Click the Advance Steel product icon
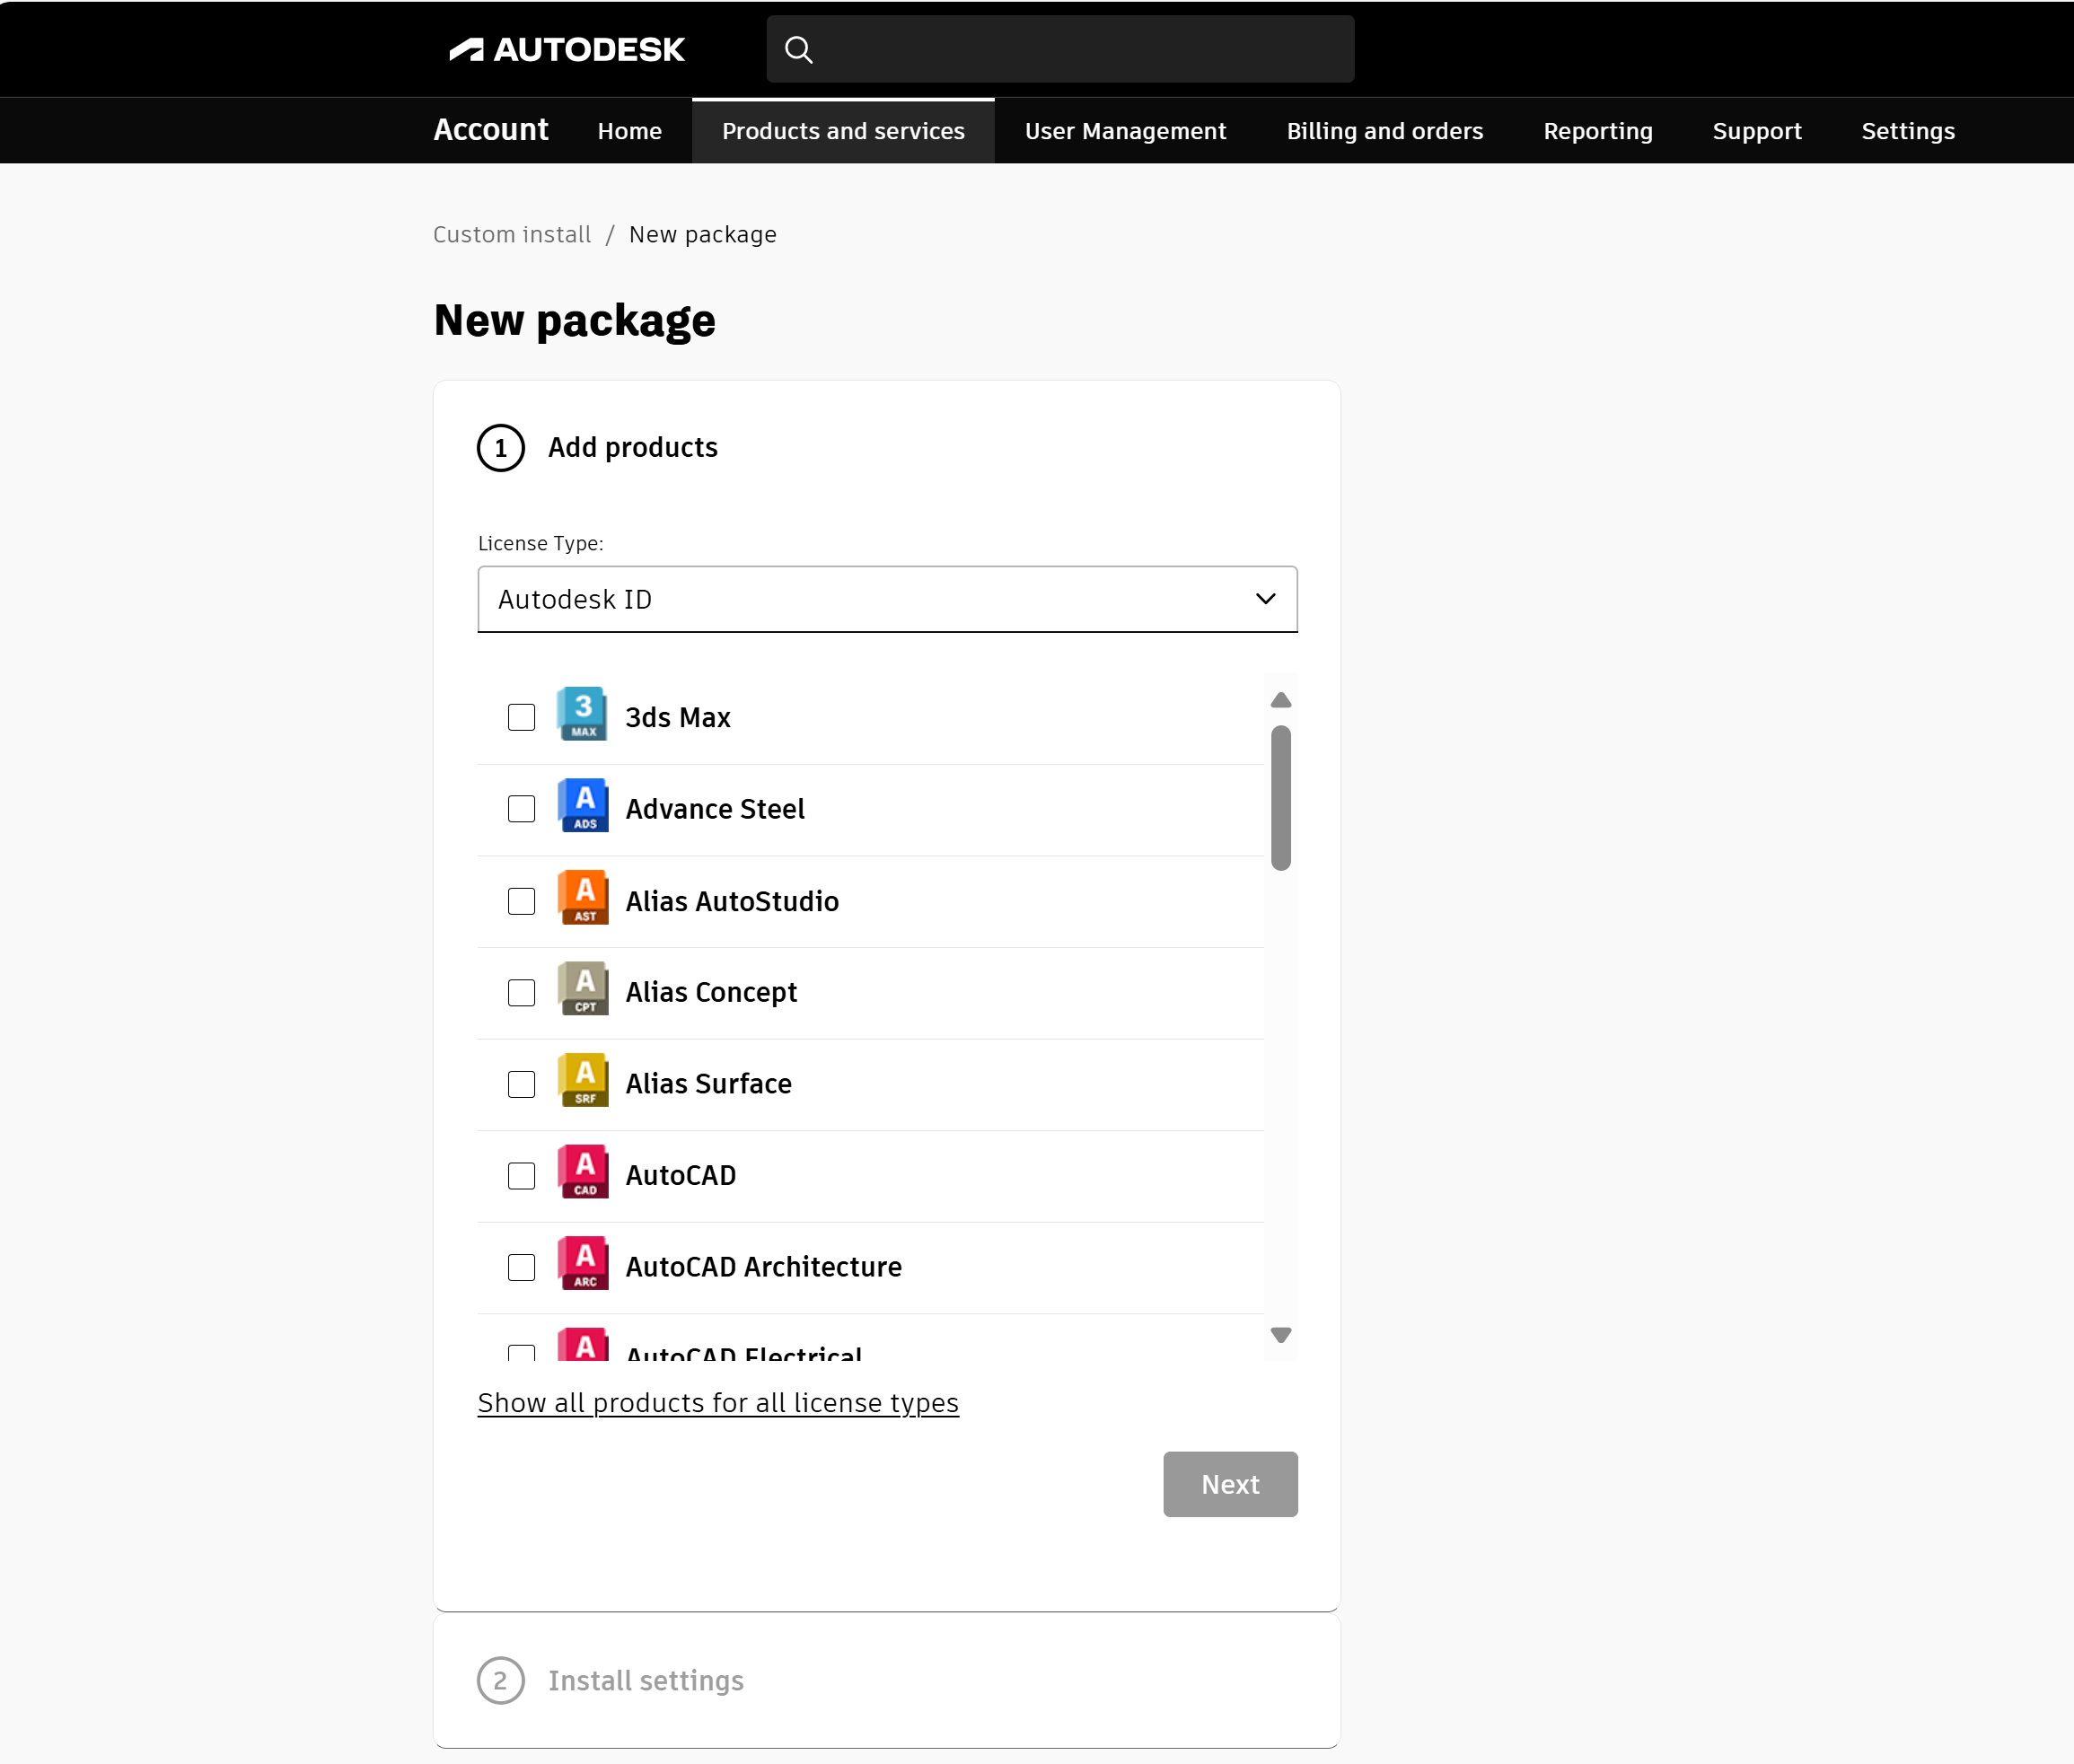This screenshot has height=1764, width=2074. [x=583, y=806]
